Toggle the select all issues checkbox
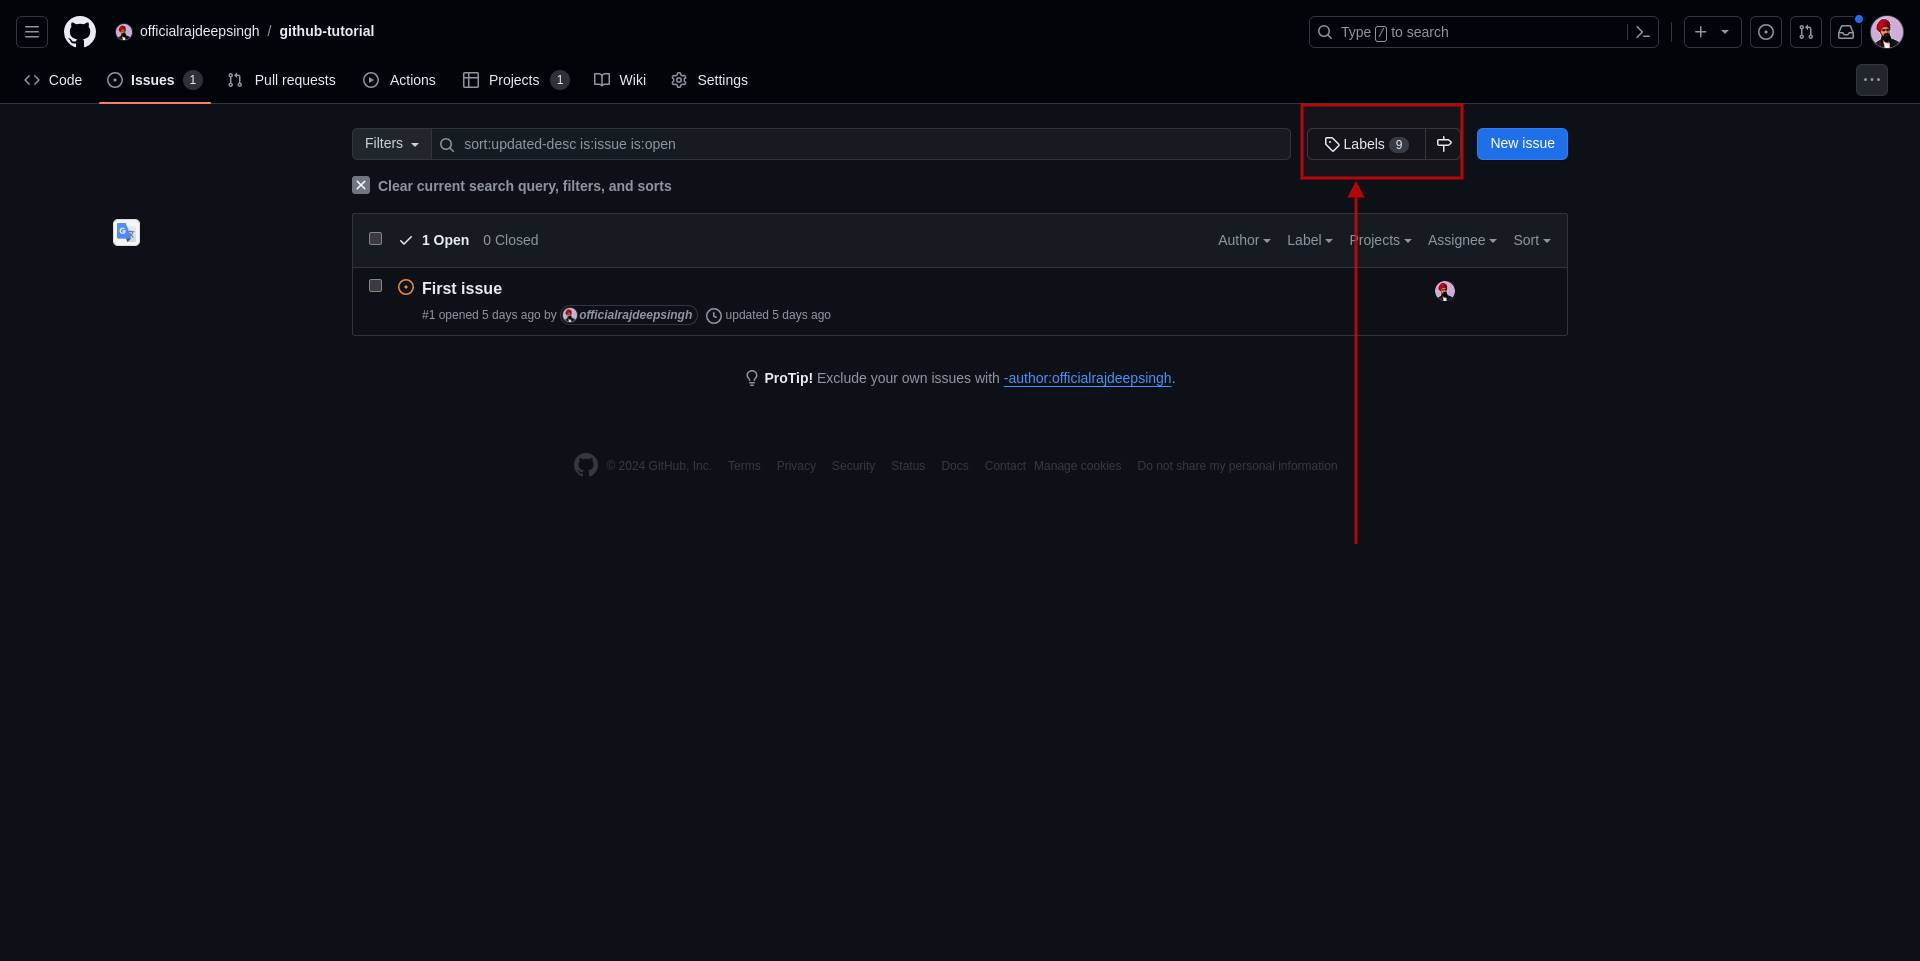The height and width of the screenshot is (961, 1920). point(376,239)
